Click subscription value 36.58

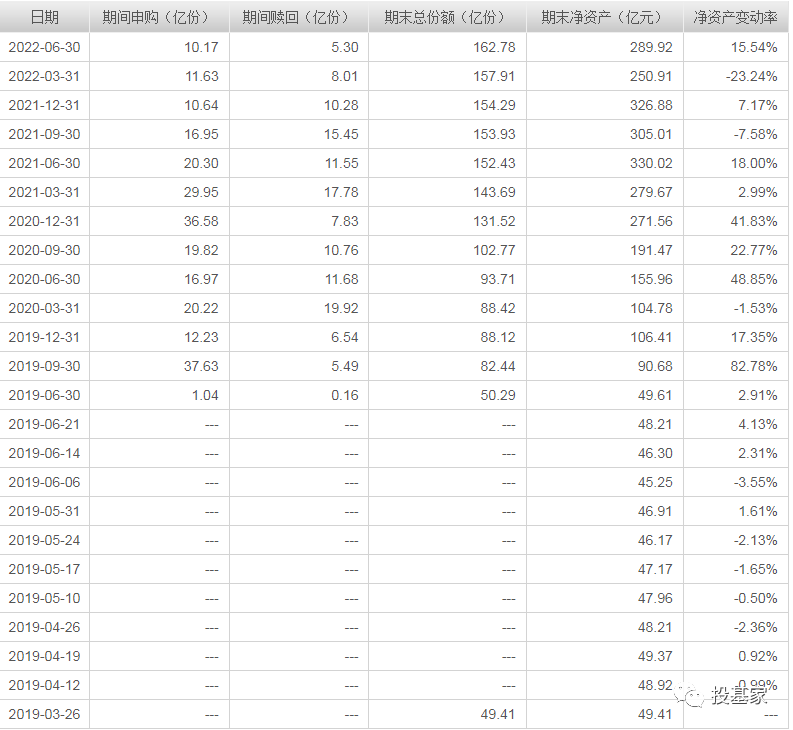pyautogui.click(x=201, y=222)
